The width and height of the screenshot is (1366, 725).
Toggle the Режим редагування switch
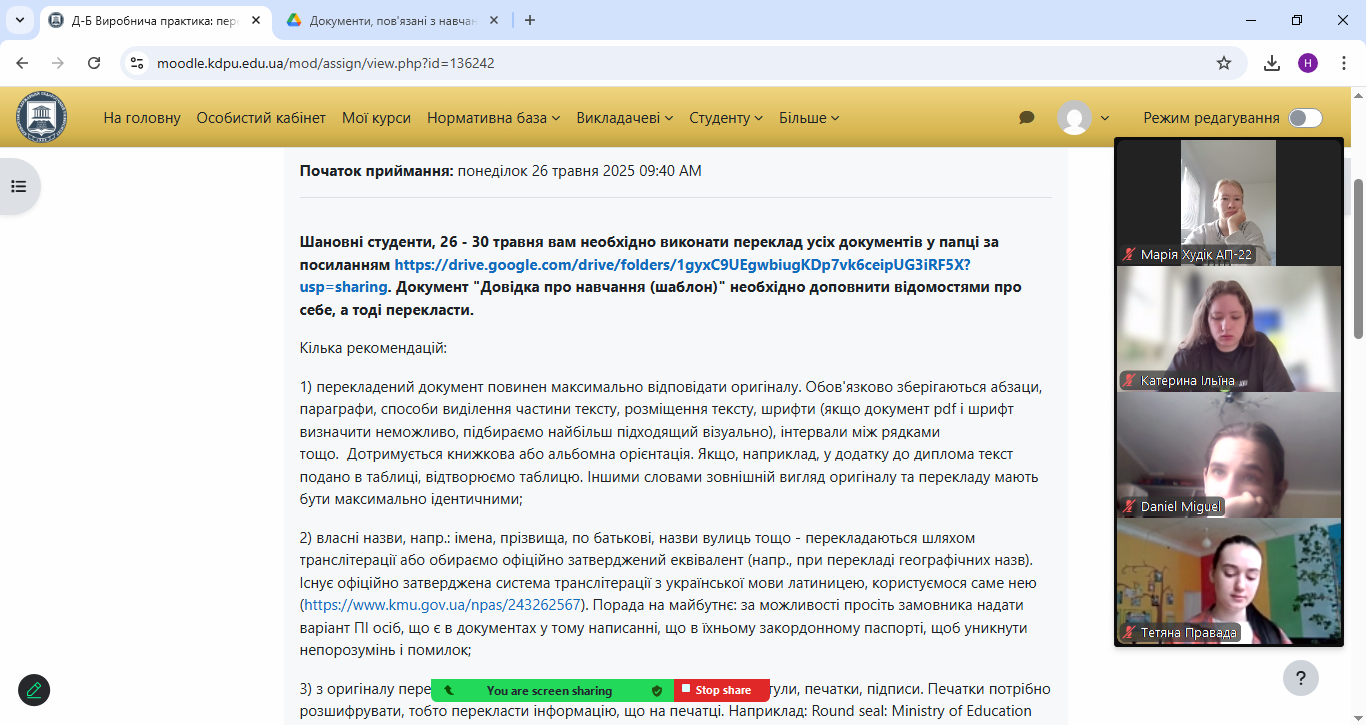1305,118
